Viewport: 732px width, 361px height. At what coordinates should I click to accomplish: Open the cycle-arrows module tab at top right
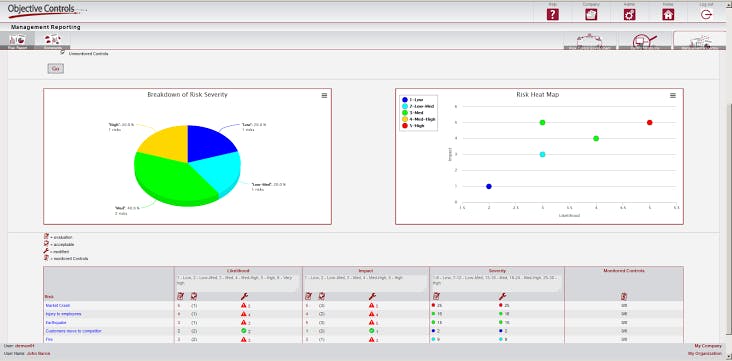pyautogui.click(x=590, y=41)
